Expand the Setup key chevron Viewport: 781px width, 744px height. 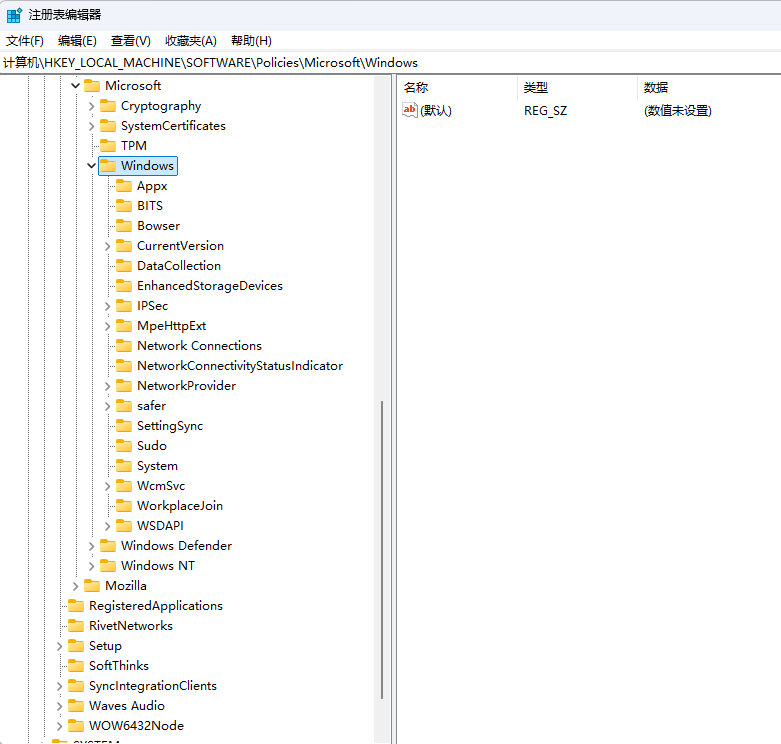59,646
